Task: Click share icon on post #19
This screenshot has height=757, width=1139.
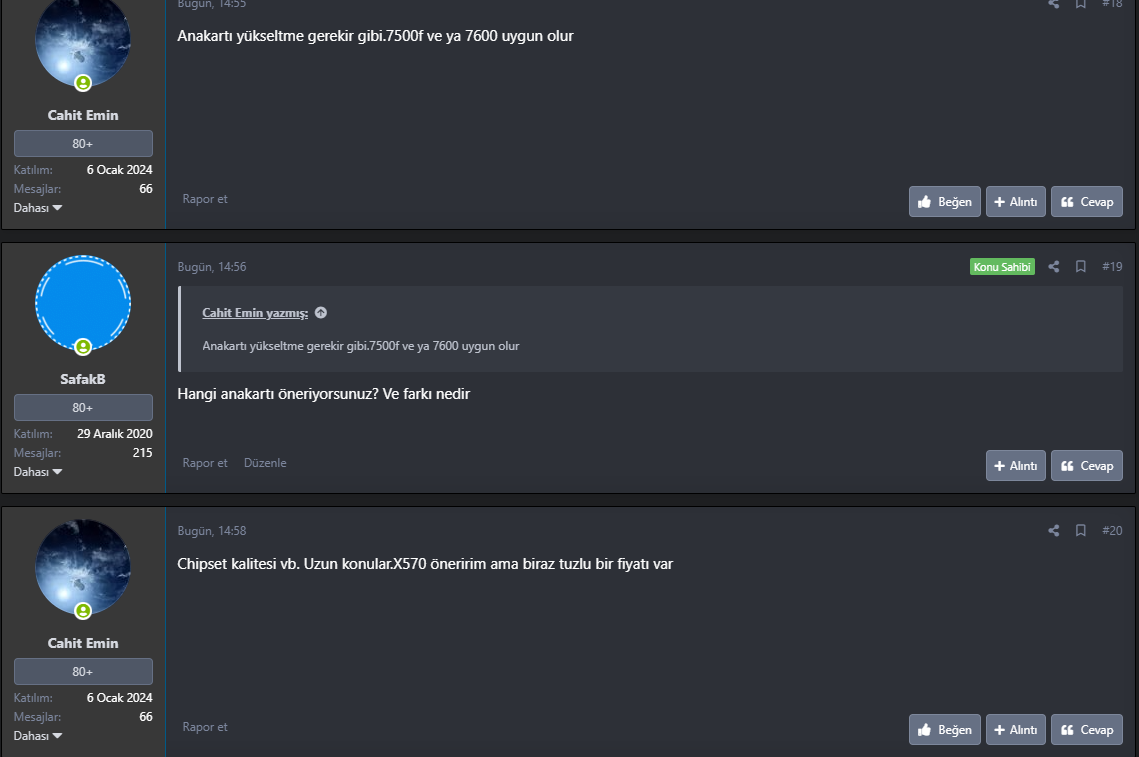Action: coord(1054,267)
